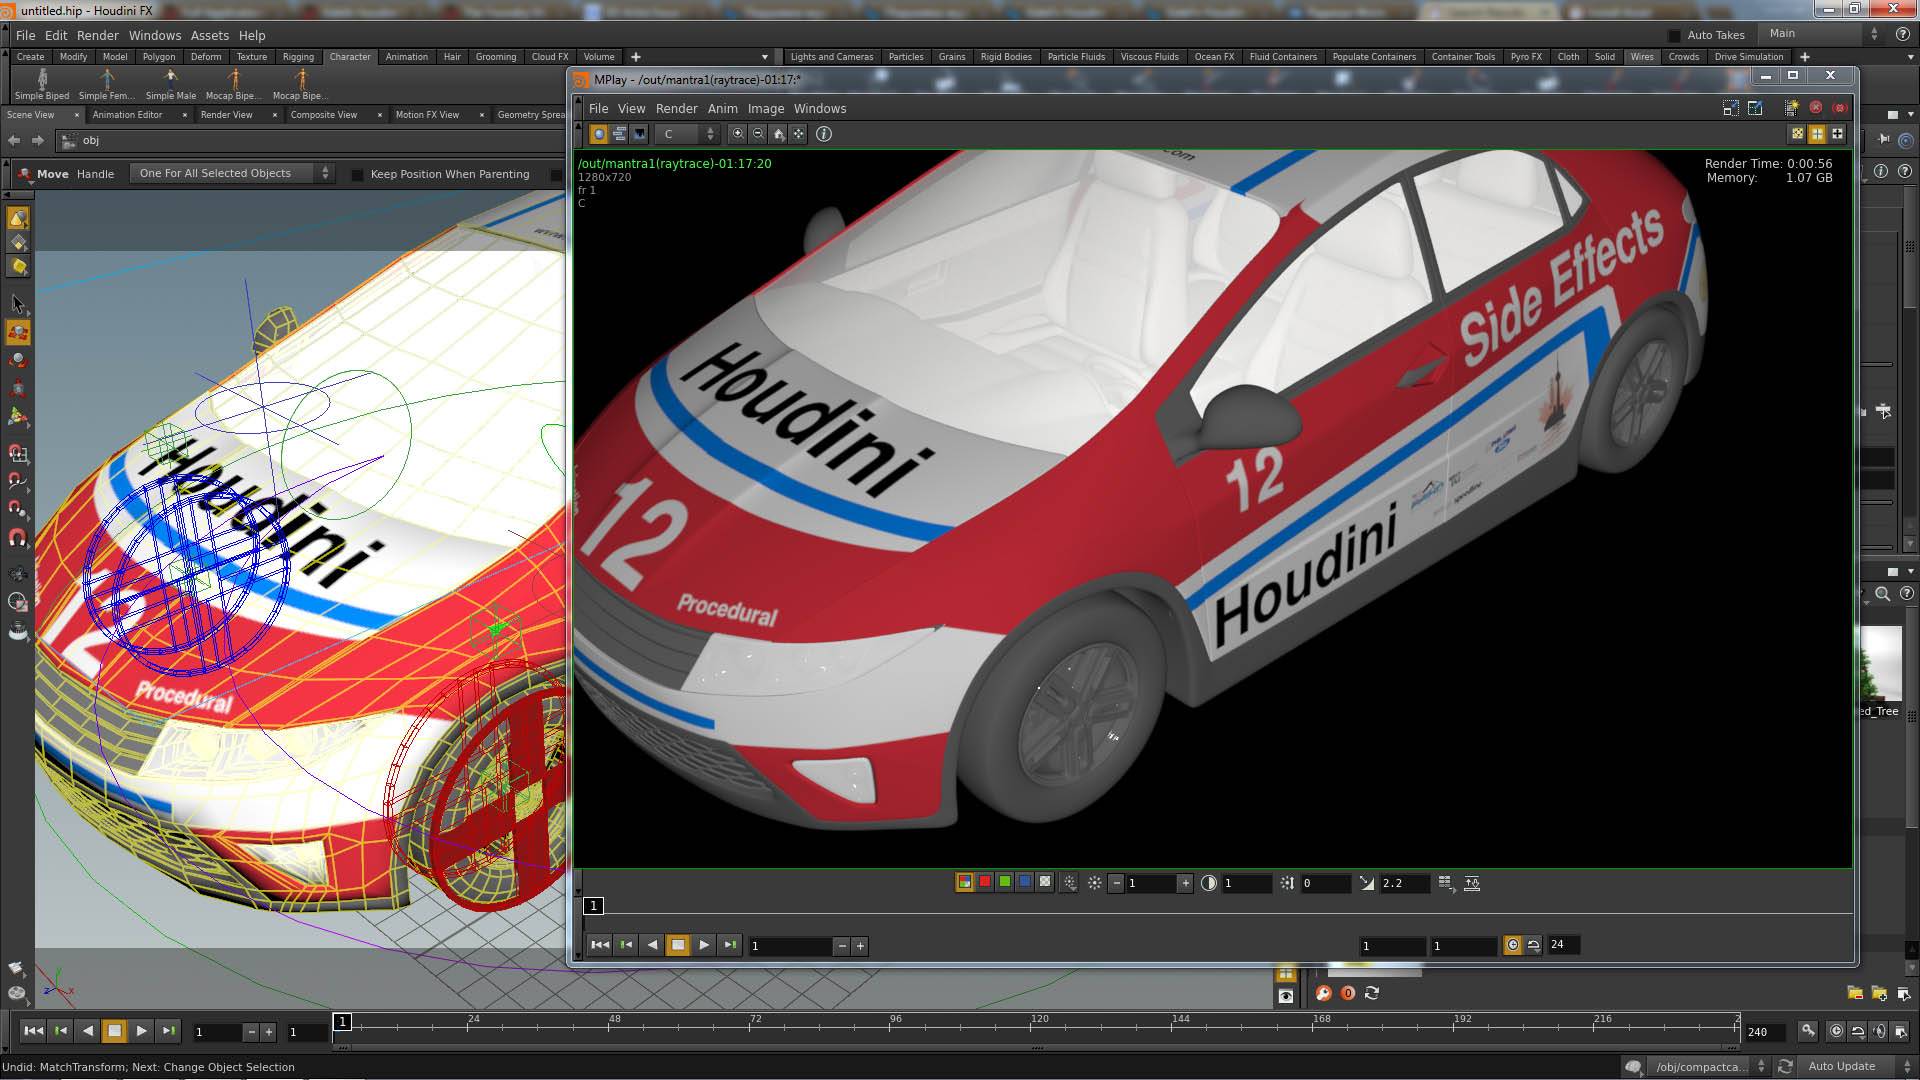The image size is (1920, 1080).
Task: Jump to first frame in main playbar
Action: pyautogui.click(x=33, y=1031)
